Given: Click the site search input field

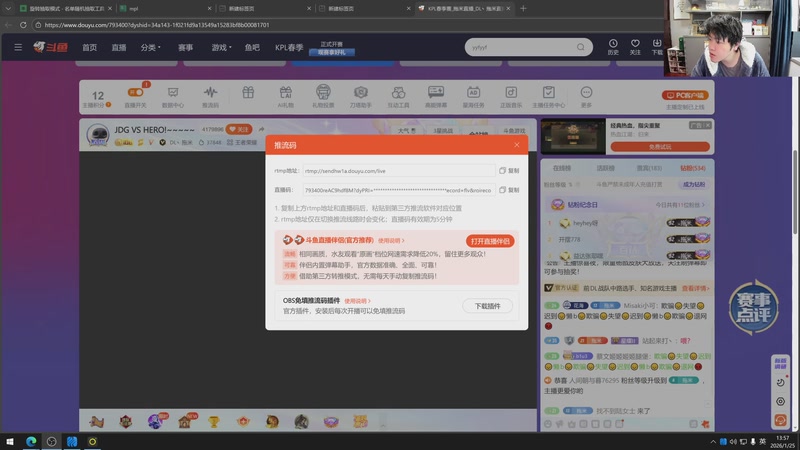Looking at the screenshot, I should click(x=522, y=47).
